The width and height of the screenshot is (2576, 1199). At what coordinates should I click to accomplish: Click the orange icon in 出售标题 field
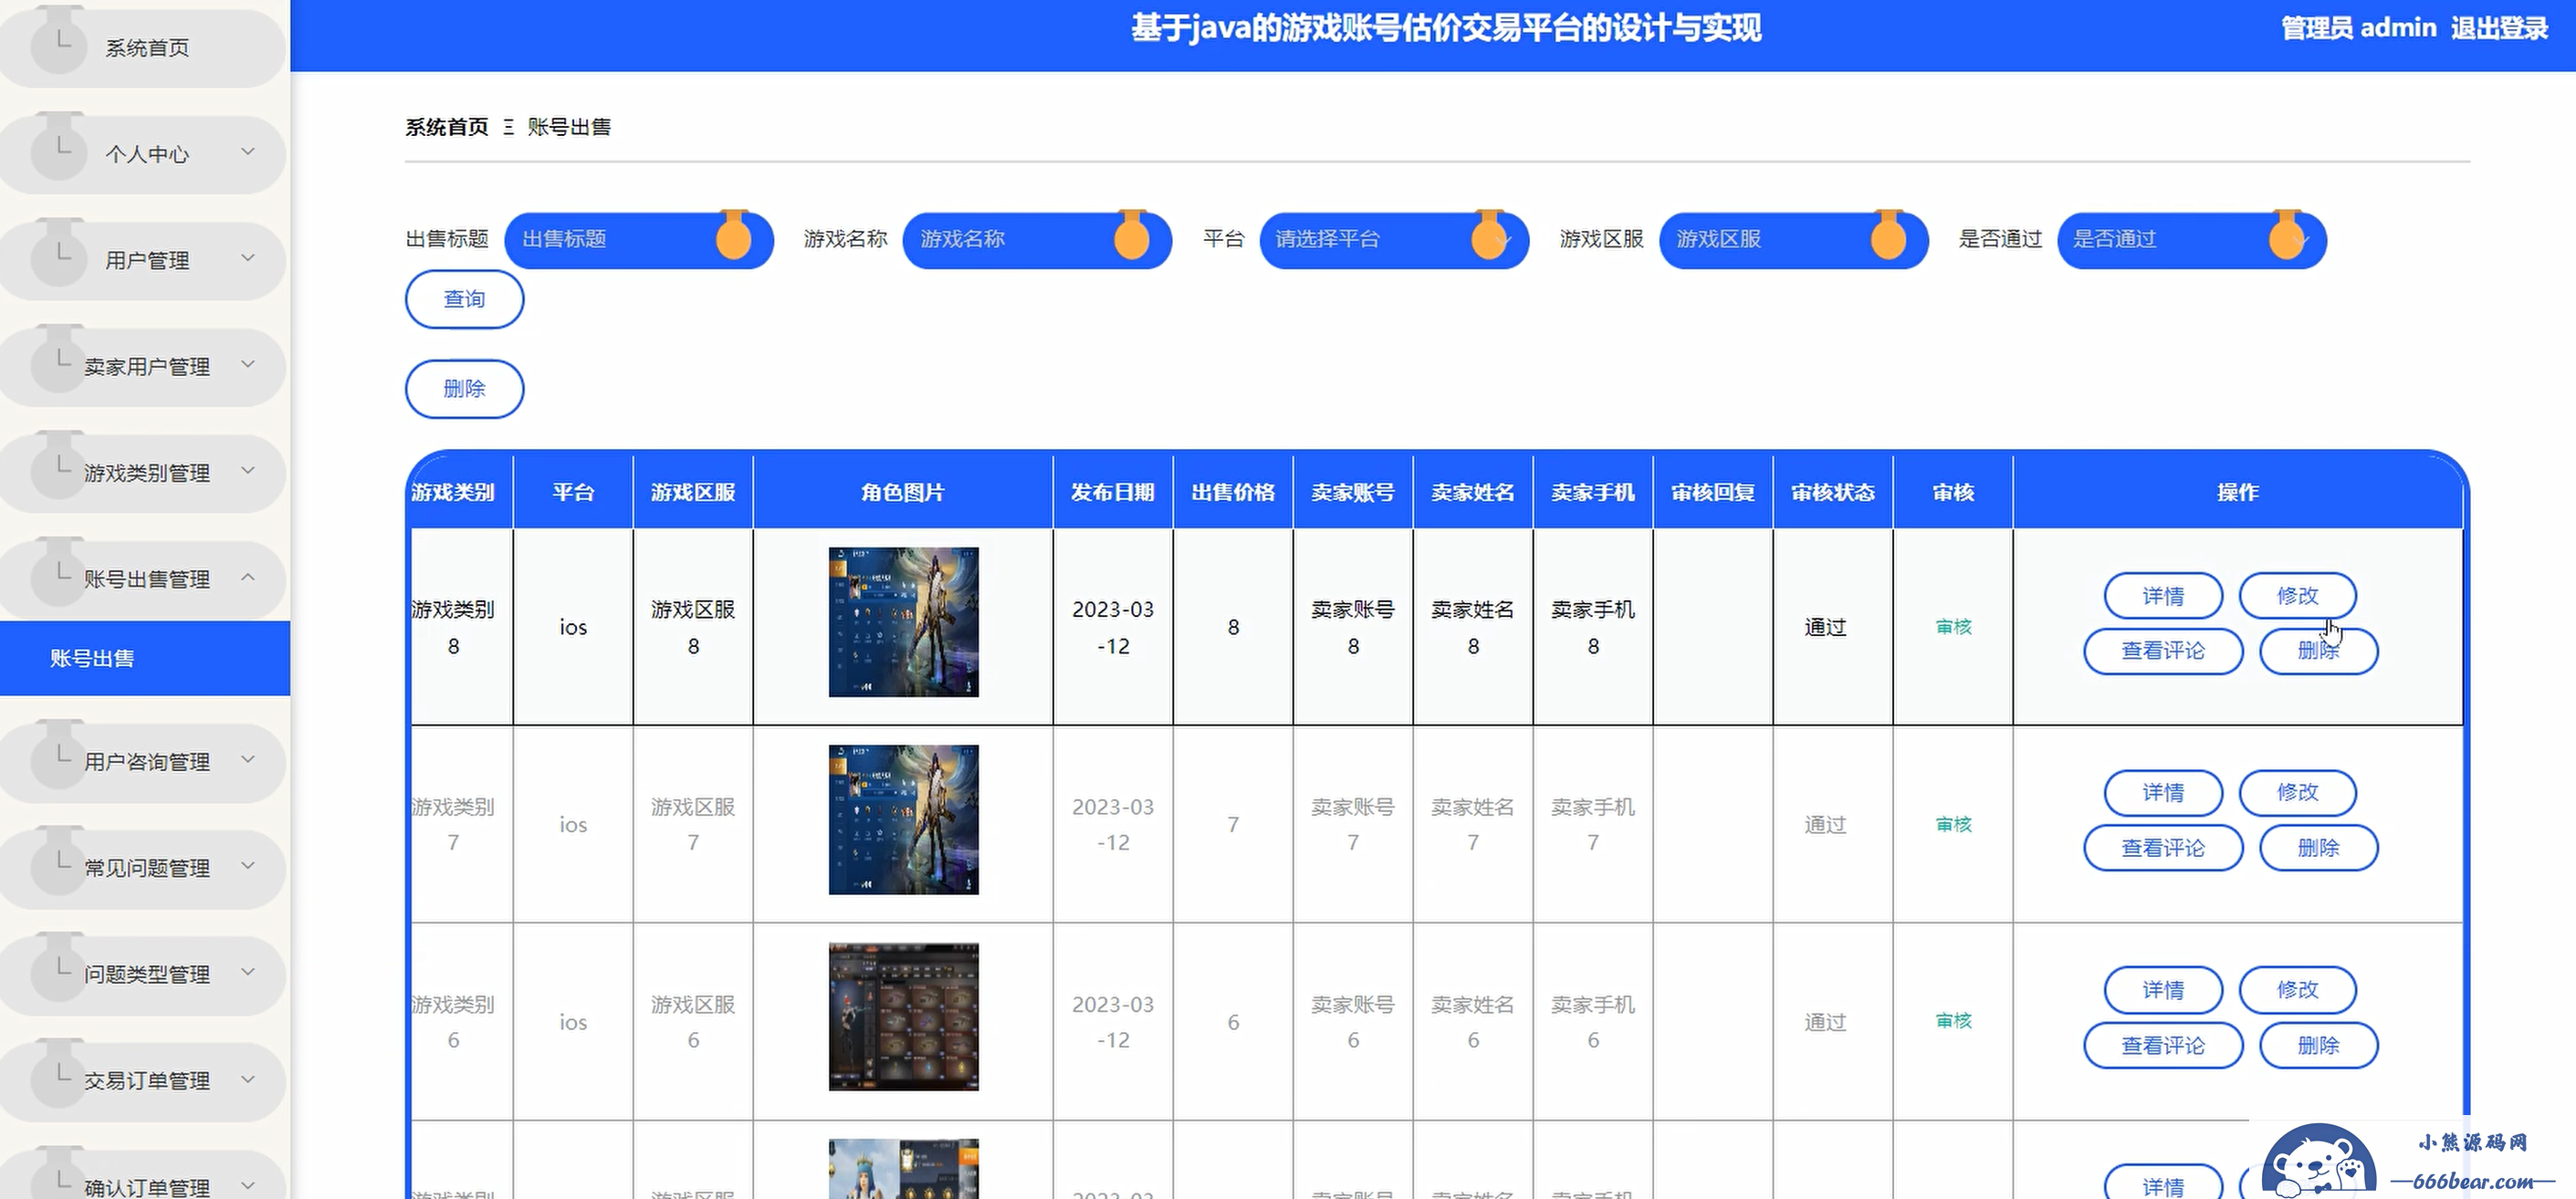734,236
